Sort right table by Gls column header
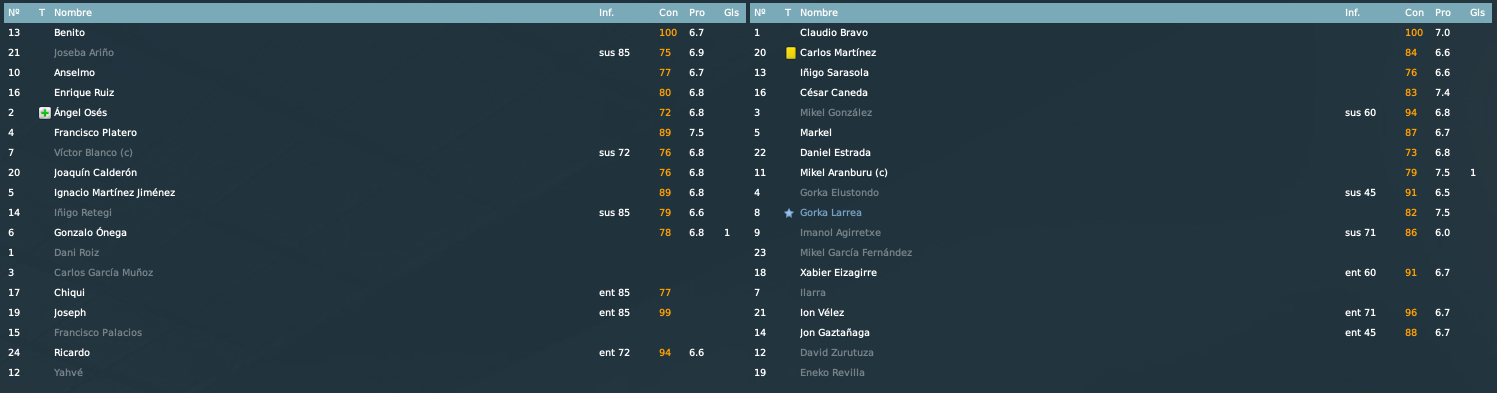The height and width of the screenshot is (393, 1497). [x=1477, y=13]
